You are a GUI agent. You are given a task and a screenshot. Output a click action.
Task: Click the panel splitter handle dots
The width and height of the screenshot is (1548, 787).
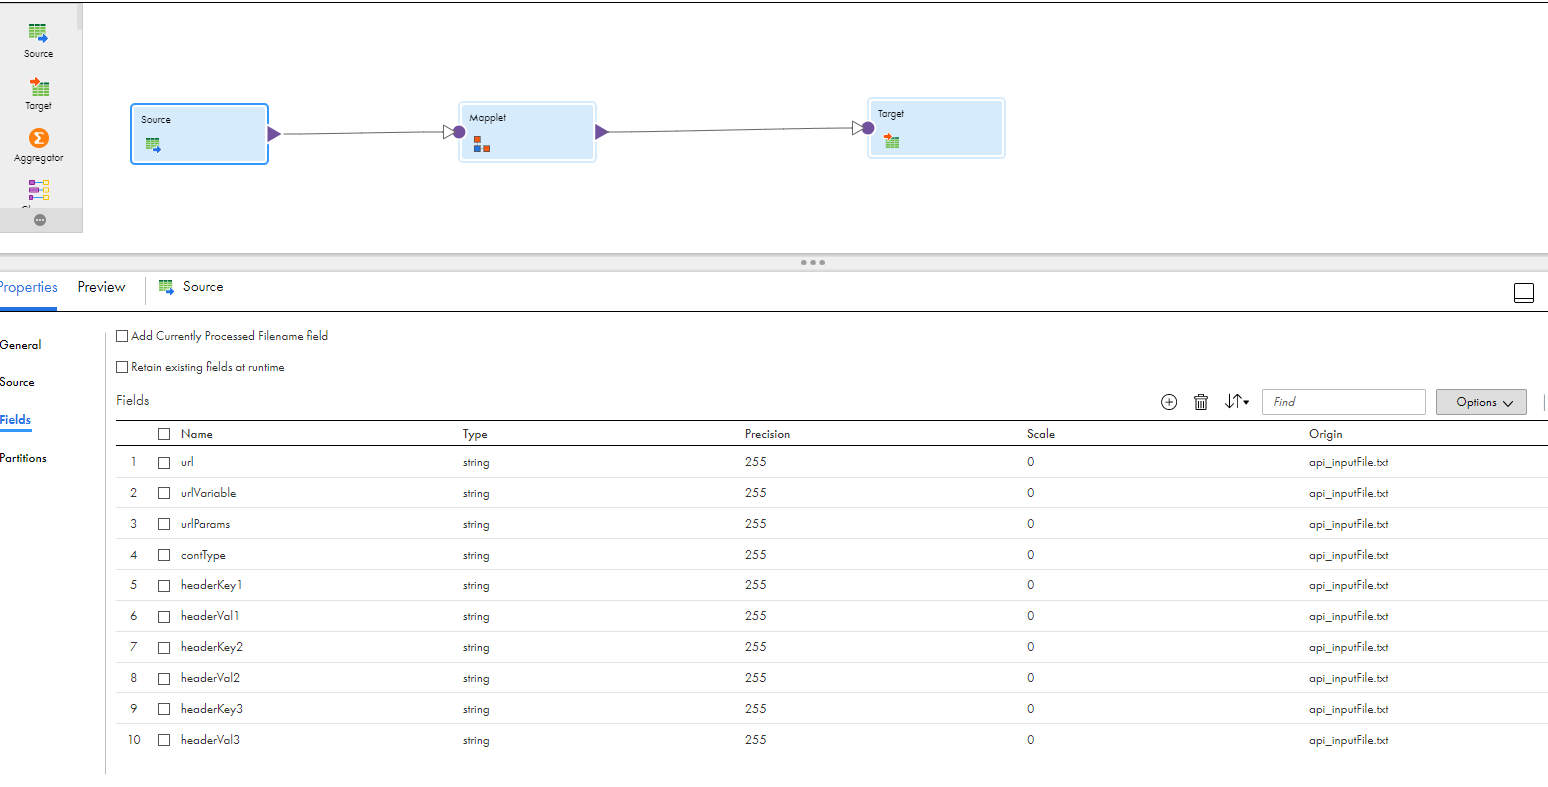coord(813,262)
